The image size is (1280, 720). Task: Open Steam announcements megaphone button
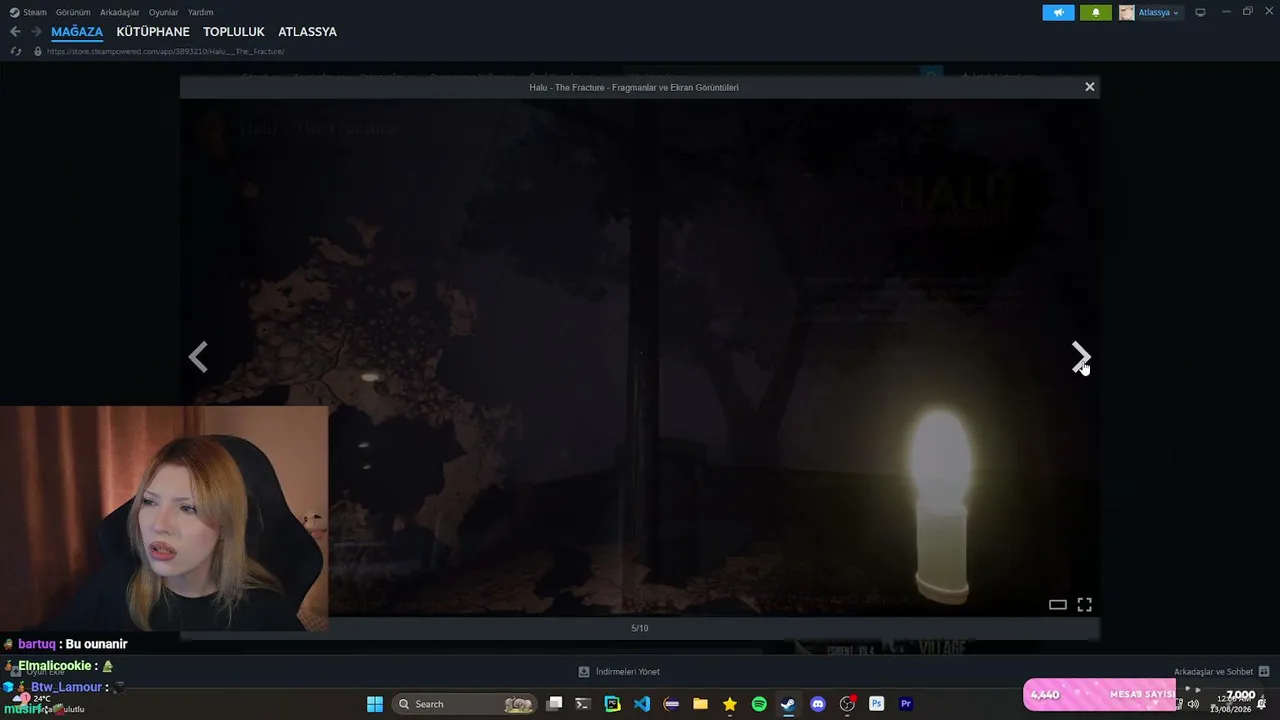[x=1058, y=12]
